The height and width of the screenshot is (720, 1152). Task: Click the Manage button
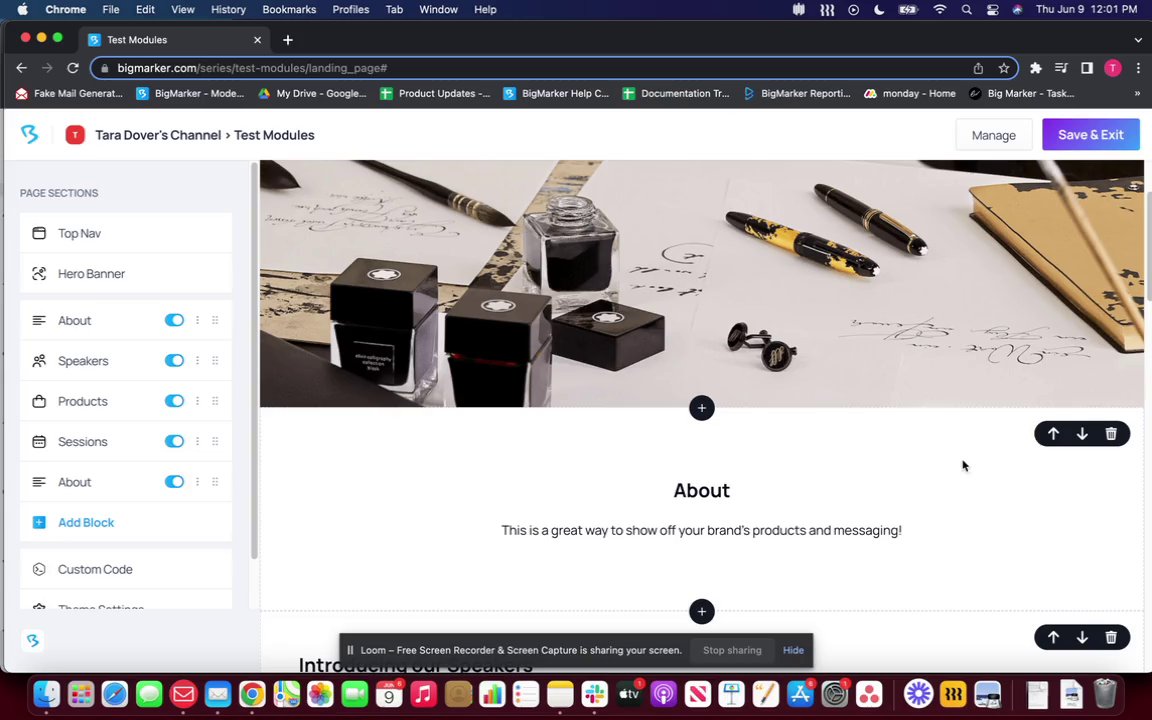tap(993, 134)
